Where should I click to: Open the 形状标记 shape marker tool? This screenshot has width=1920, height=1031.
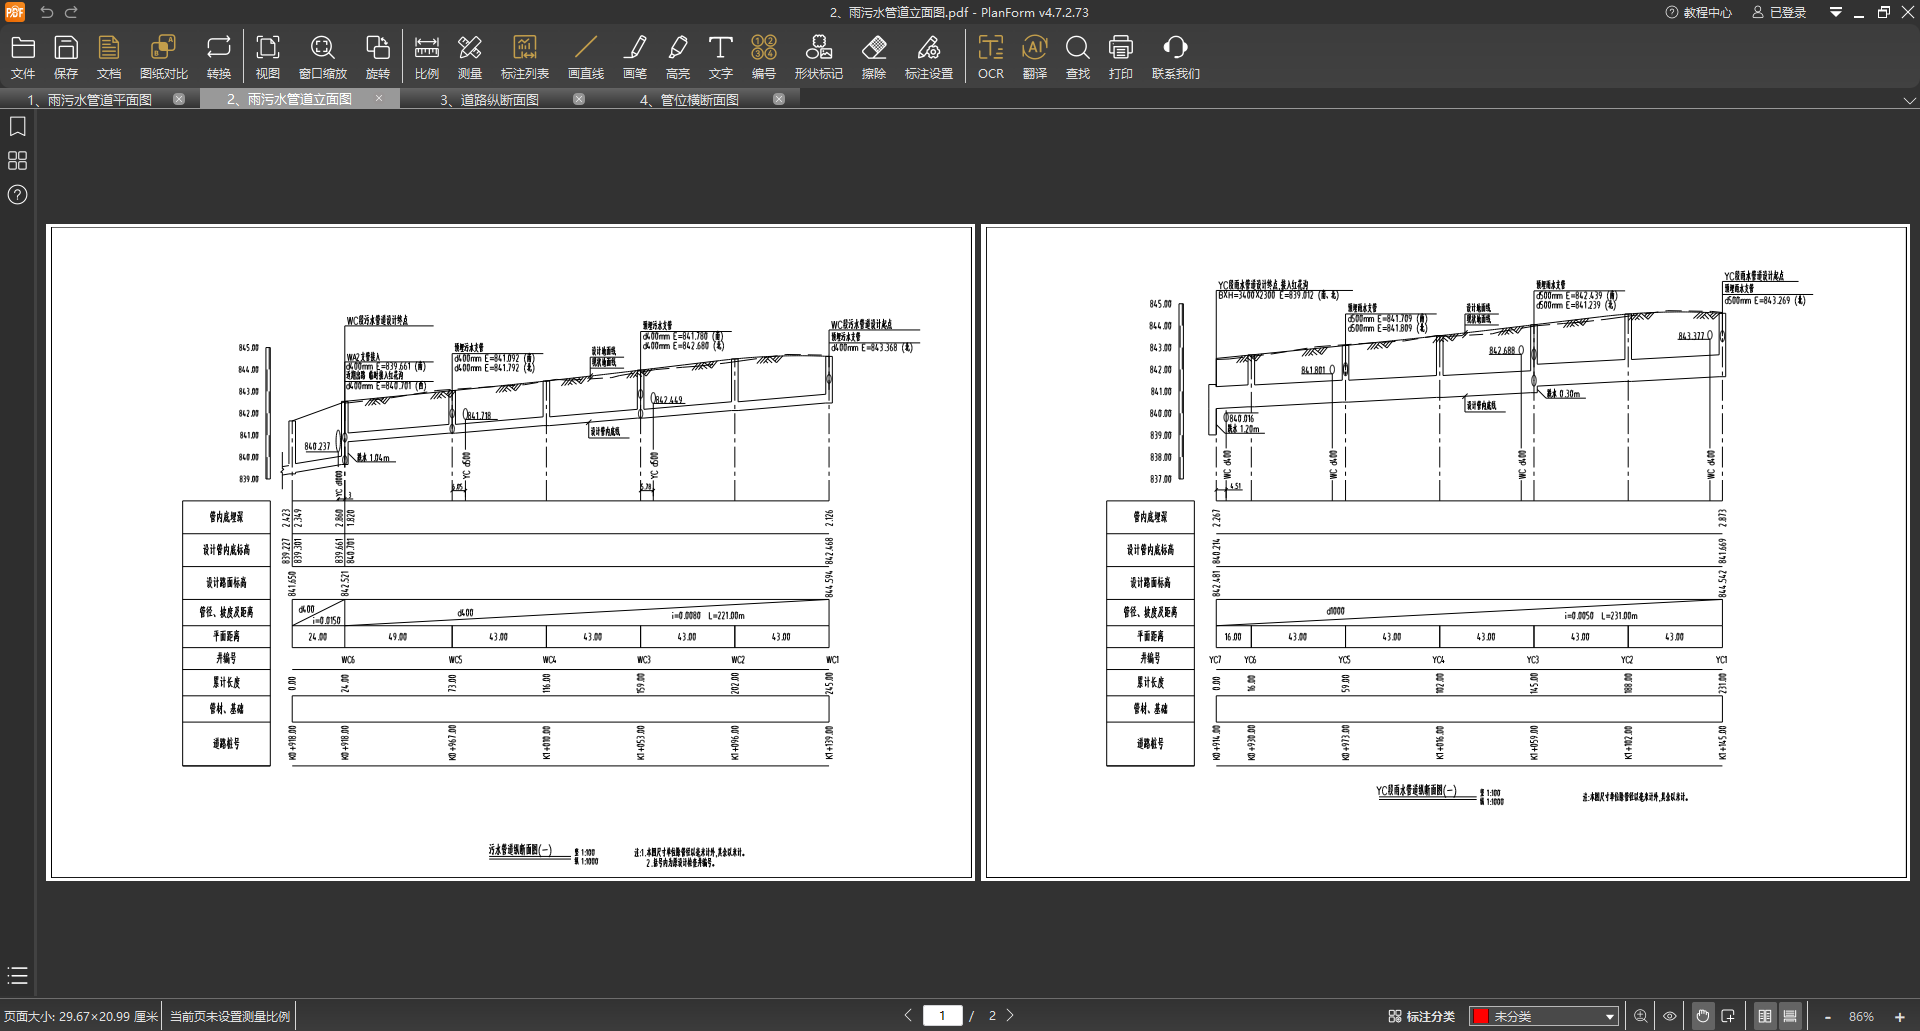(818, 56)
